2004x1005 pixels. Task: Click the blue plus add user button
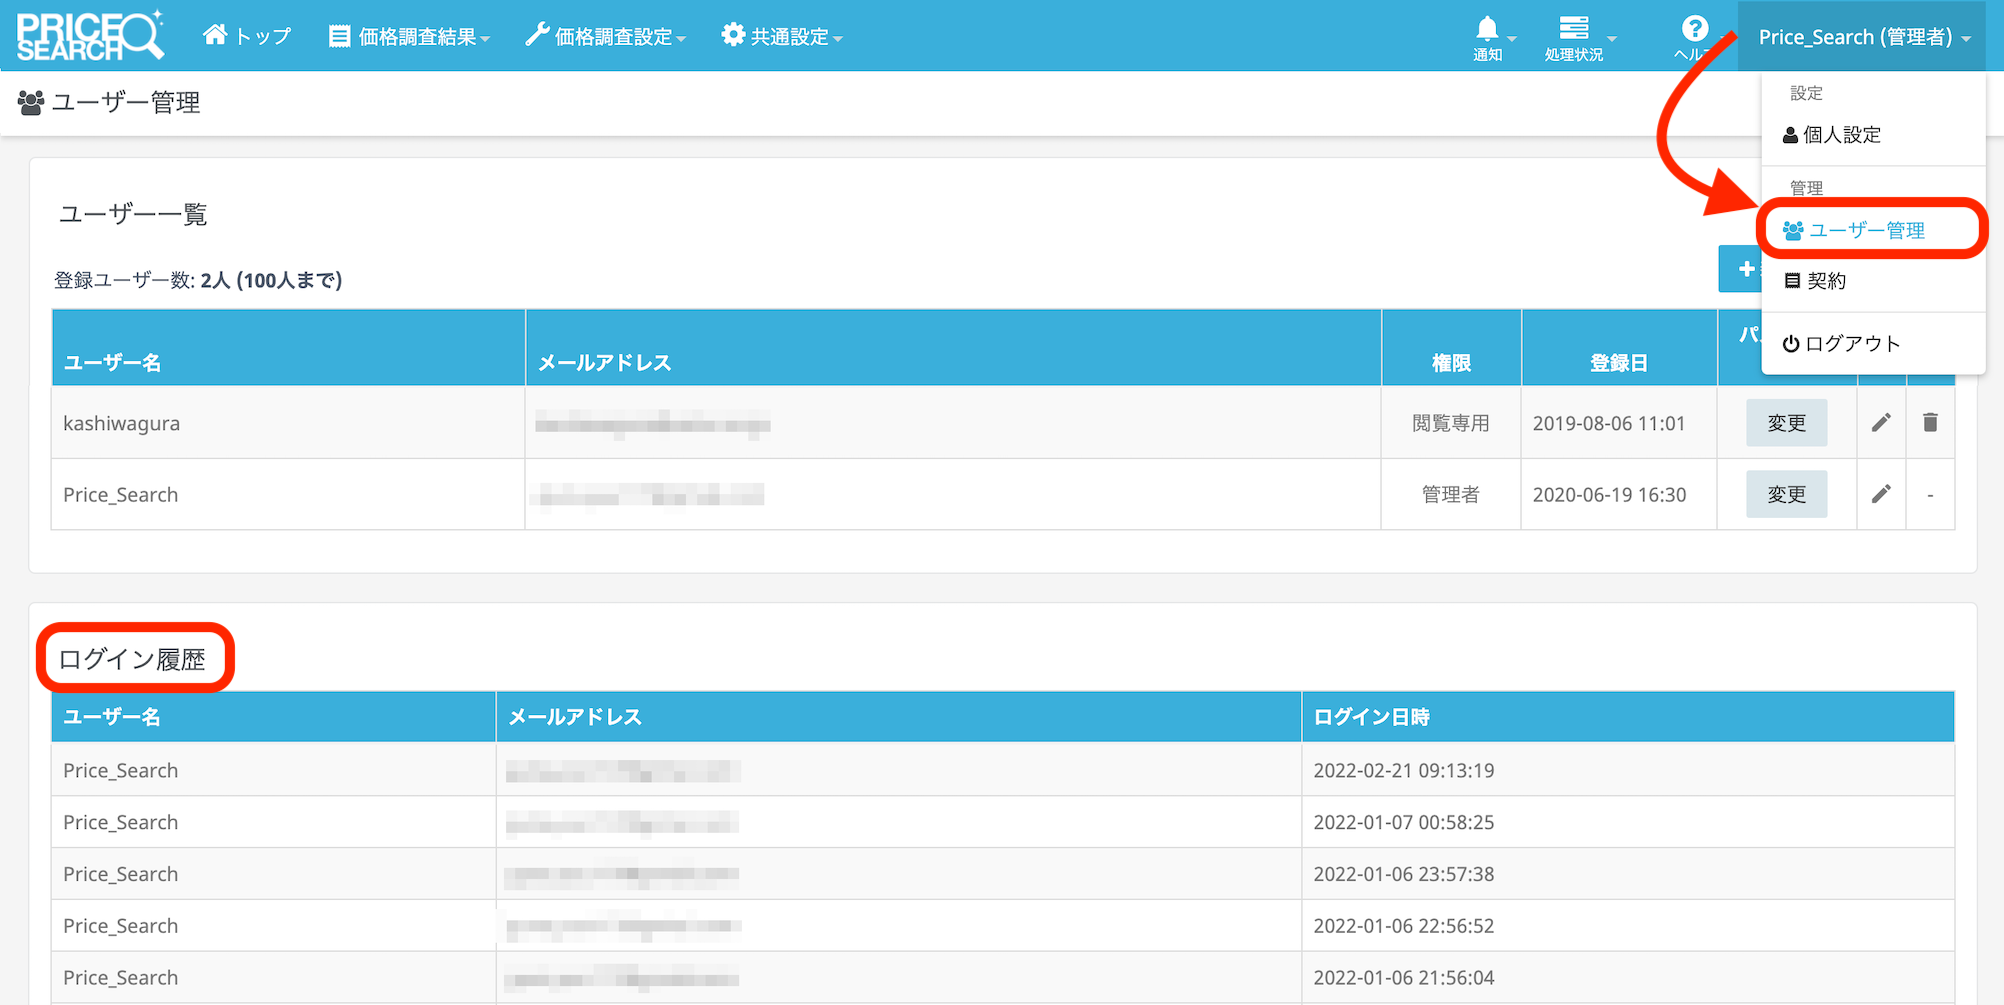[1741, 269]
